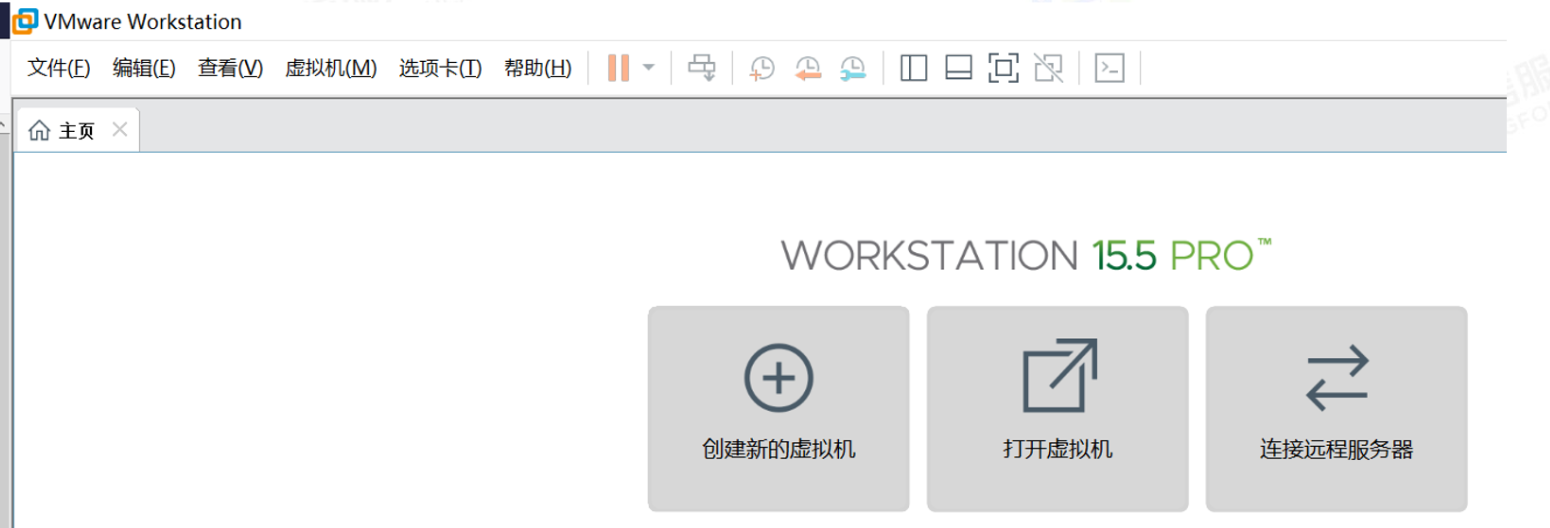Click the orange suspend/pause toolbar icon
Screen dimensions: 1550x528
pos(618,68)
